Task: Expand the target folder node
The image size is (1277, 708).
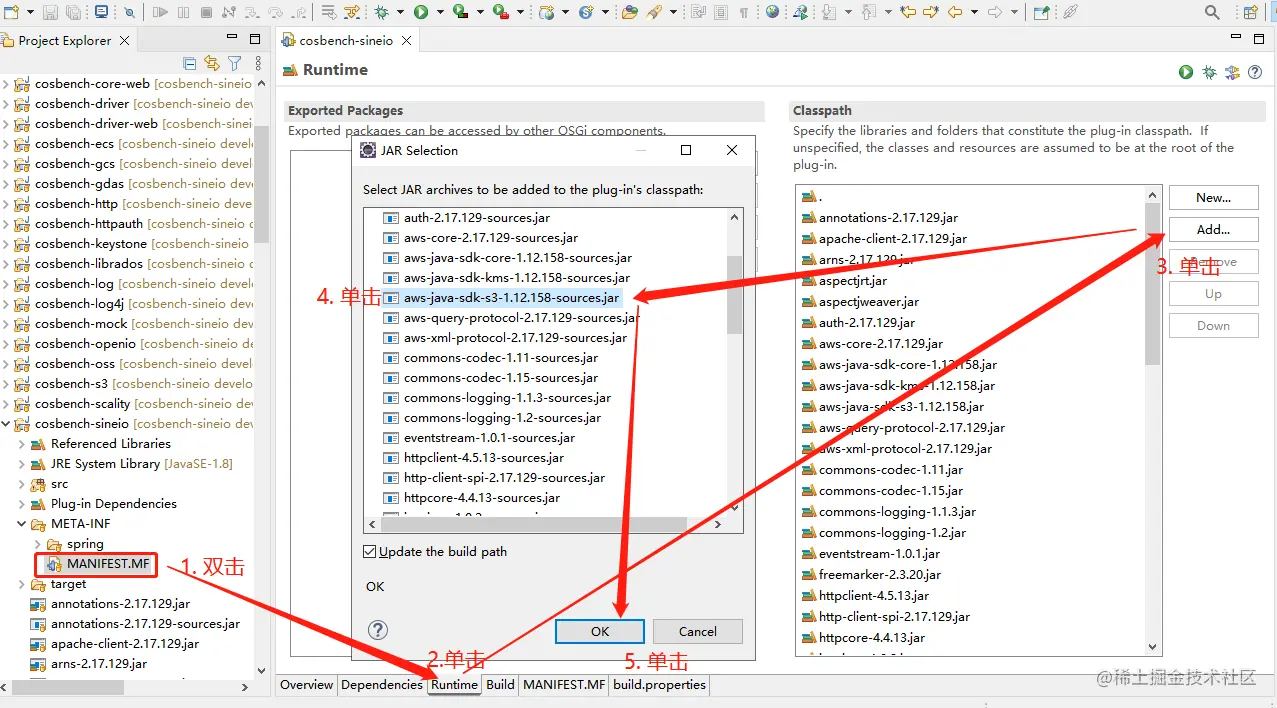Action: 22,584
